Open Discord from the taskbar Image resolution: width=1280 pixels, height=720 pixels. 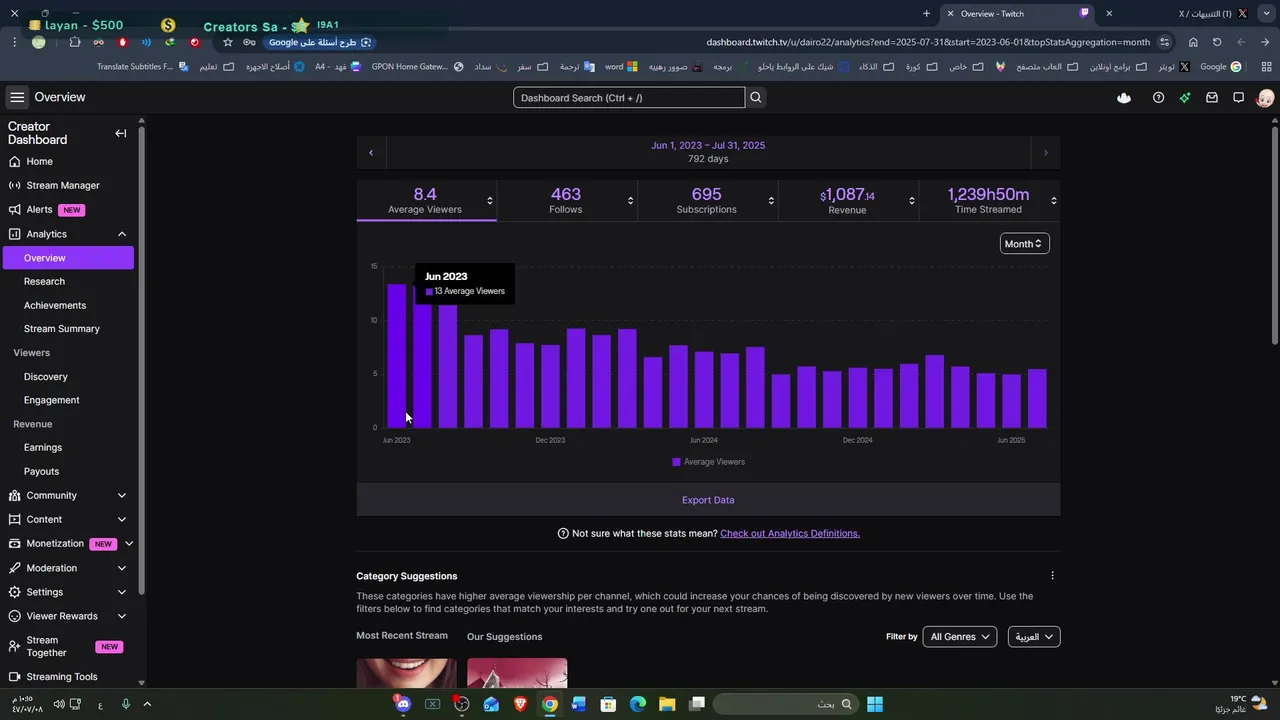403,704
